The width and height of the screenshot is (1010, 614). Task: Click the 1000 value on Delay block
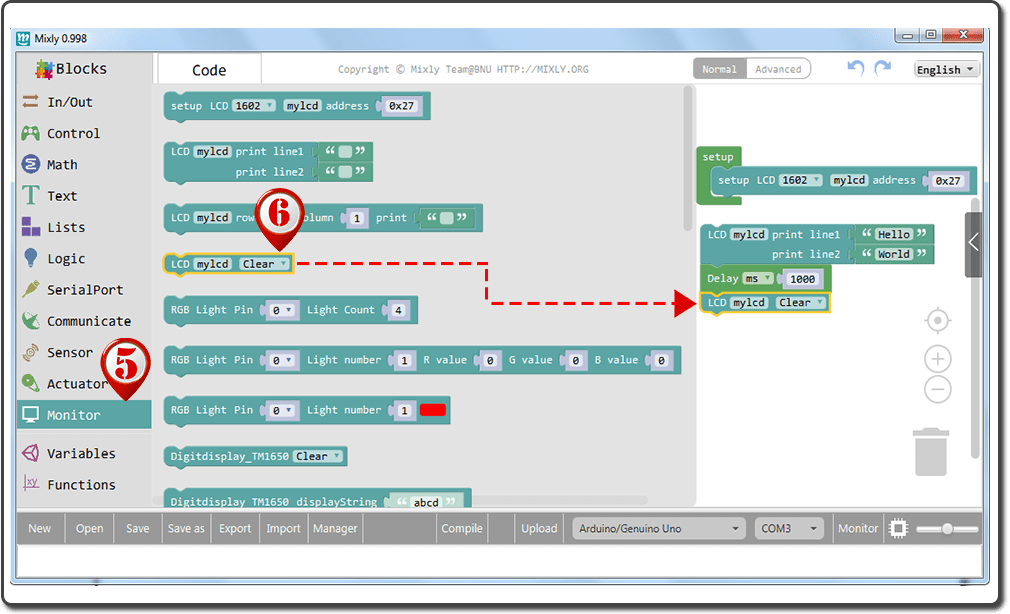click(803, 279)
